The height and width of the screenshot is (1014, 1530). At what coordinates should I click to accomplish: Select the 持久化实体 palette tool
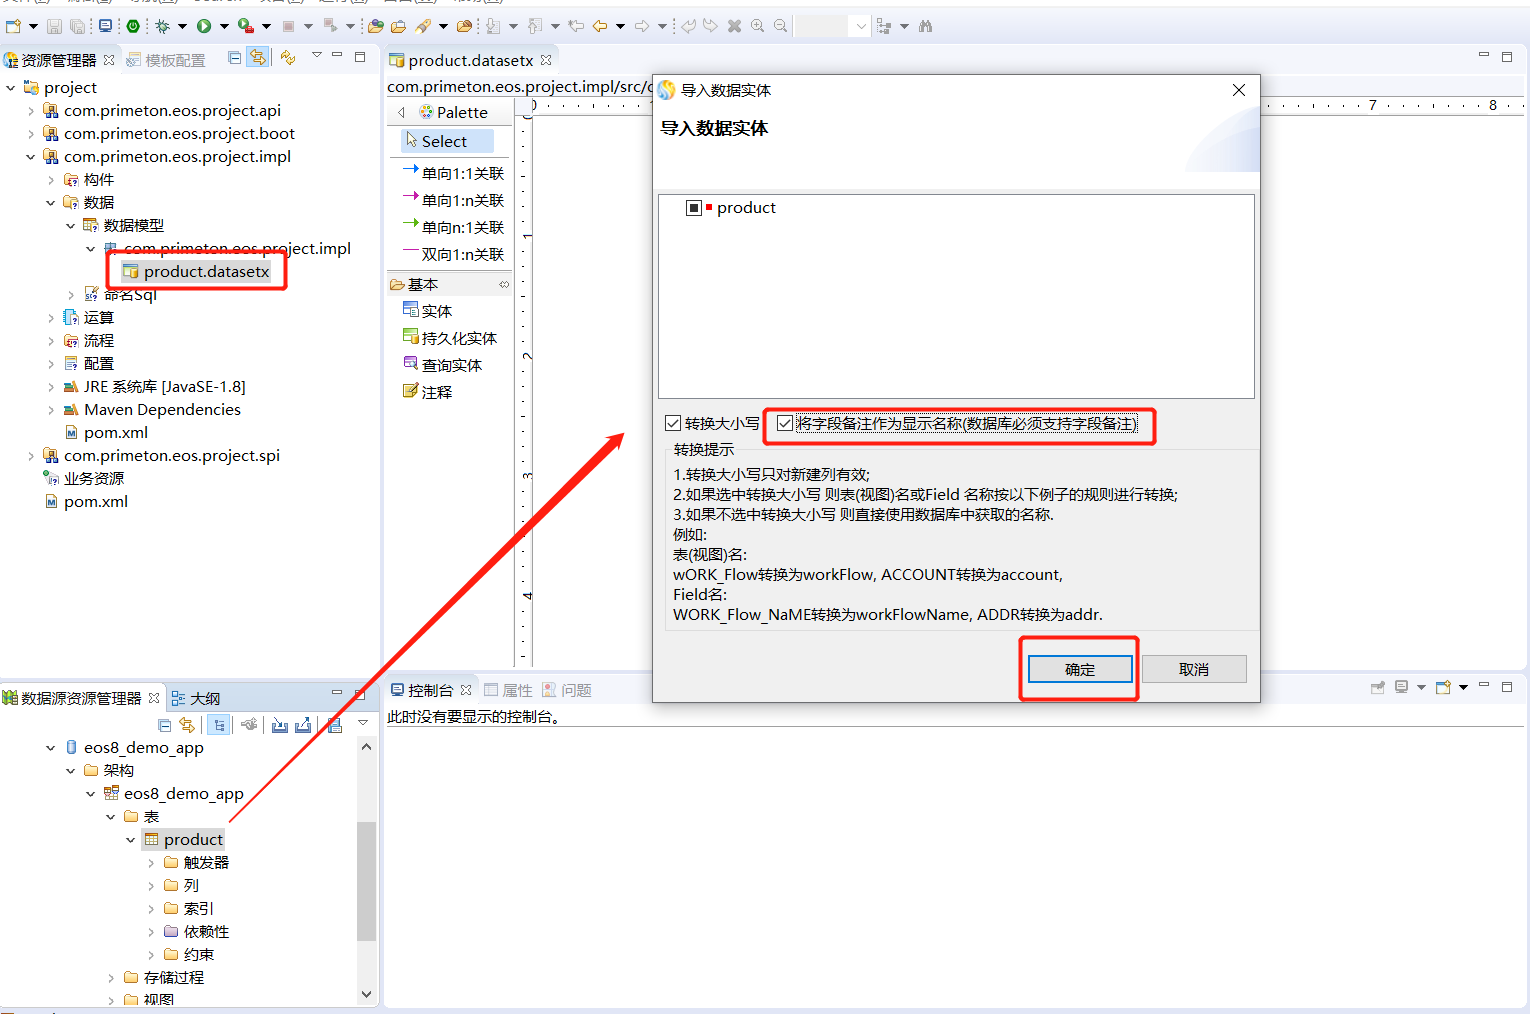tap(458, 338)
